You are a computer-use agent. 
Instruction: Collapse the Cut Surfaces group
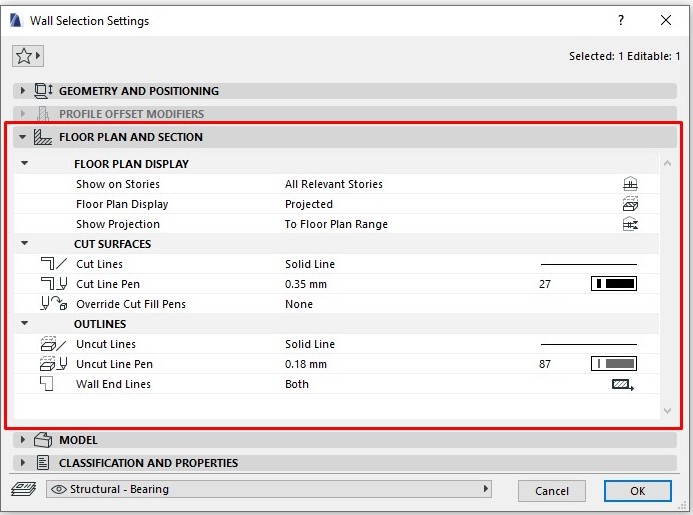(25, 244)
